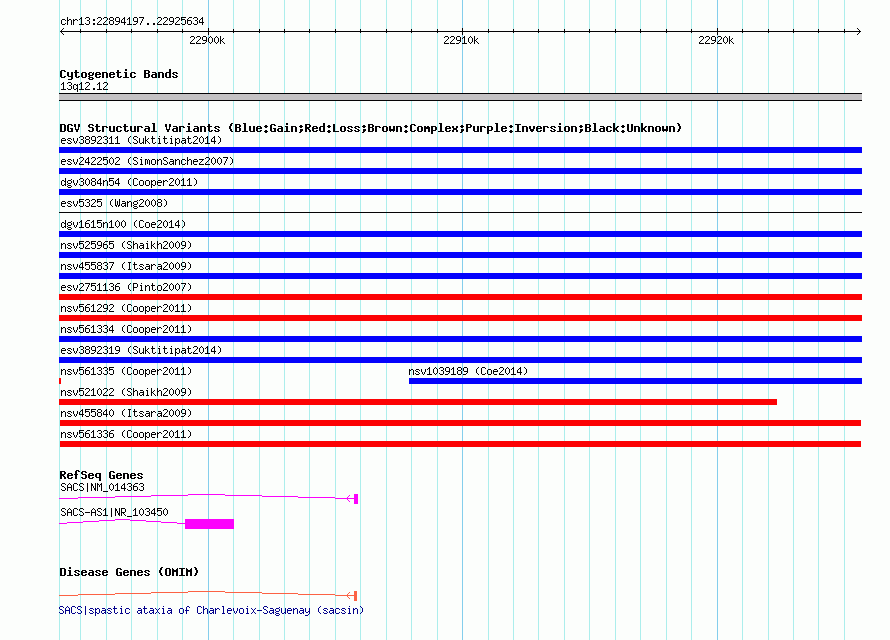890x640 pixels.
Task: Select the thin black line under esv5325
Action: [x=460, y=213]
